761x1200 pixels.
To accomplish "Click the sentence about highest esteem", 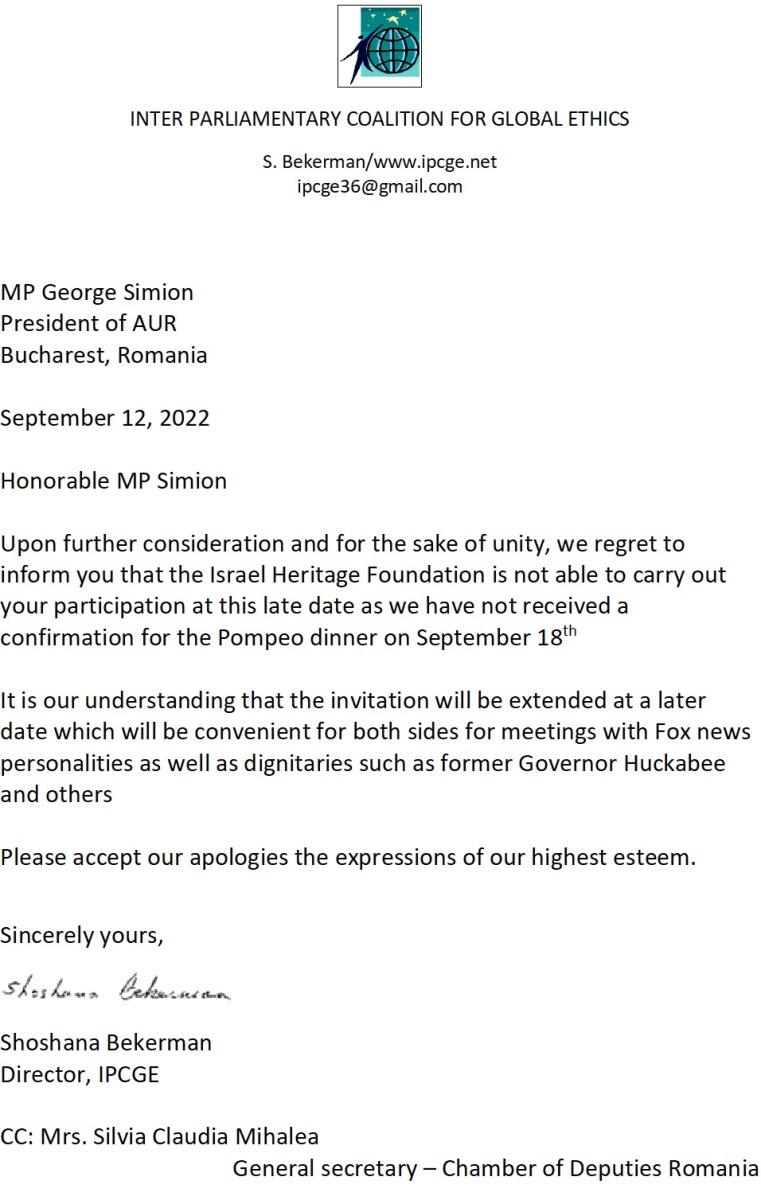I will [348, 859].
